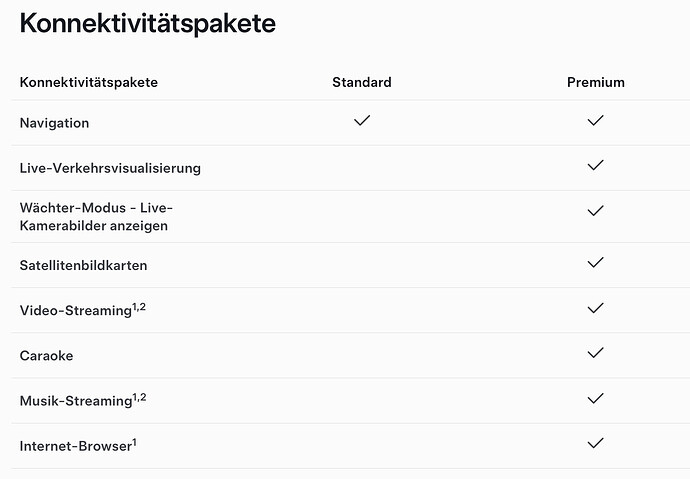Click the Konnektivitätspakete table header label
Viewport: 690px width, 479px height.
89,82
